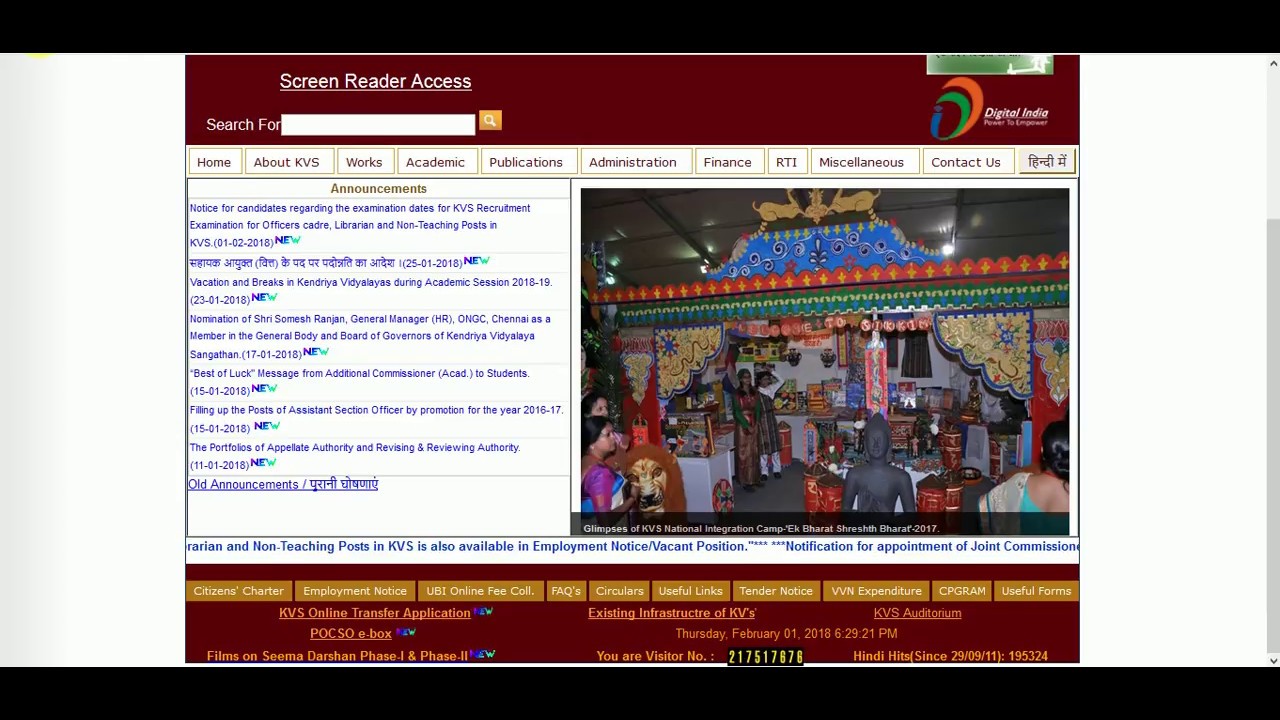Click the page scrollbar up arrow

tap(1273, 62)
